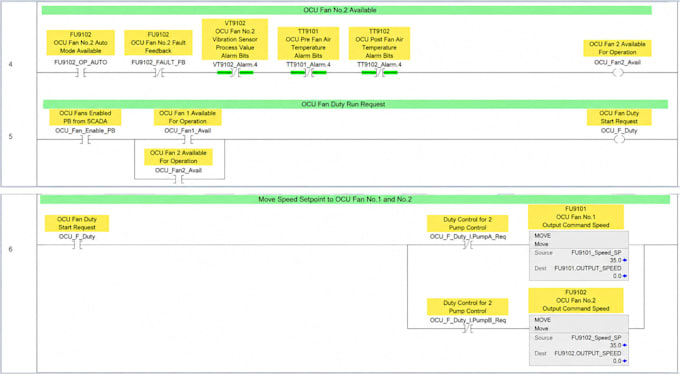Viewport: 680px width, 374px height.
Task: Click the FU9102.OUTPUT_SPEED destination operand
Action: tap(588, 353)
